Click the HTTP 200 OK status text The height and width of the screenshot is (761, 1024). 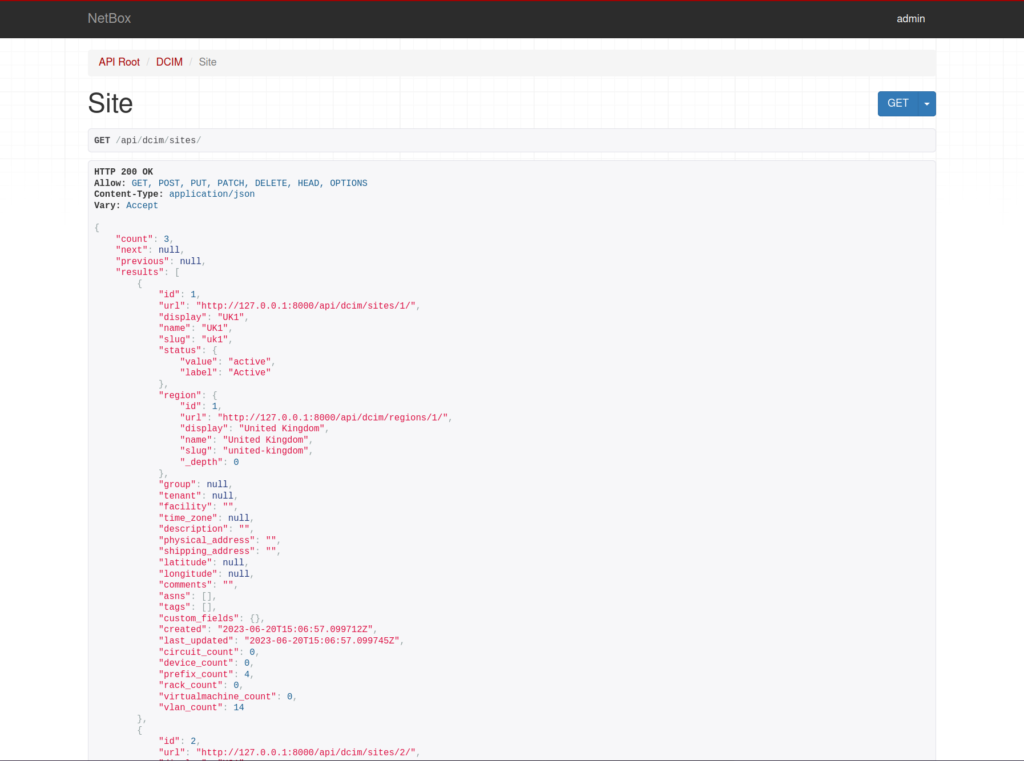click(x=123, y=172)
